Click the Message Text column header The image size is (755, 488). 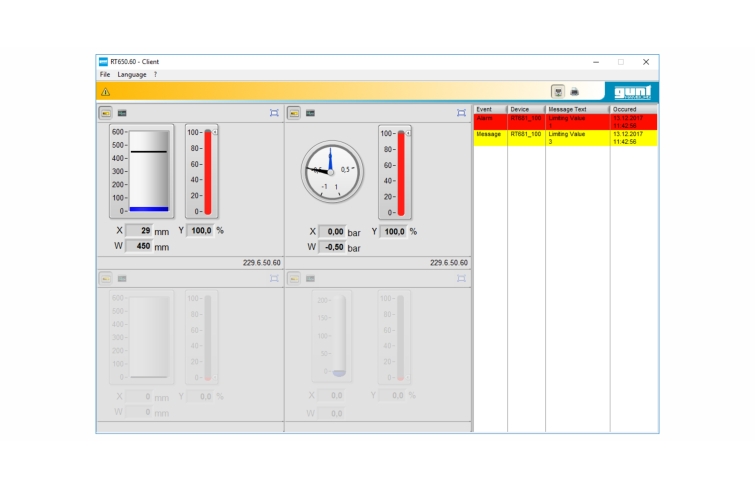(577, 109)
